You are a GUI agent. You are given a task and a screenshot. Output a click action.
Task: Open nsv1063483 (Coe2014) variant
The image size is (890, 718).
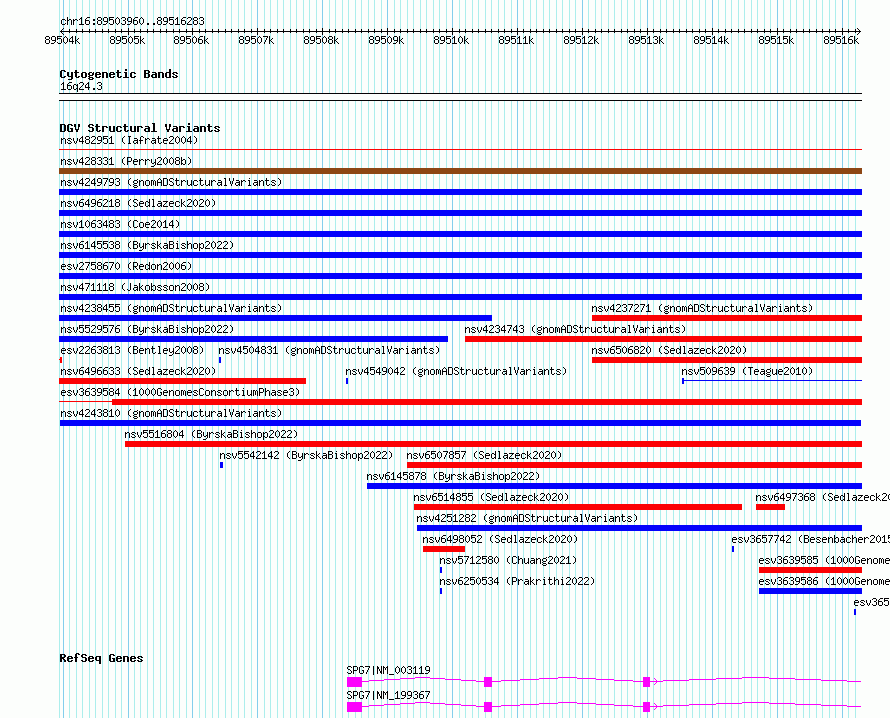pos(120,224)
